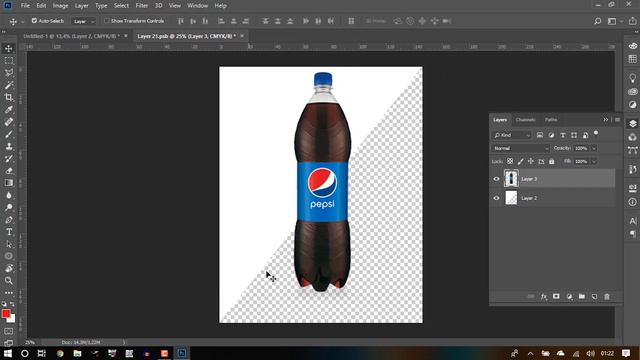Open the File menu

pos(25,6)
